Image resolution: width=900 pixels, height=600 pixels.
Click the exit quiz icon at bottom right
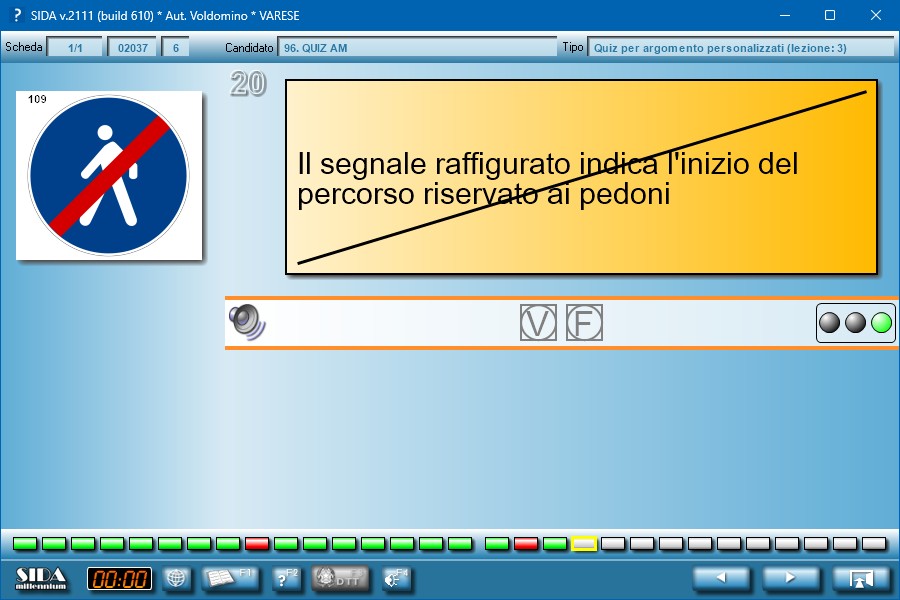pos(860,578)
